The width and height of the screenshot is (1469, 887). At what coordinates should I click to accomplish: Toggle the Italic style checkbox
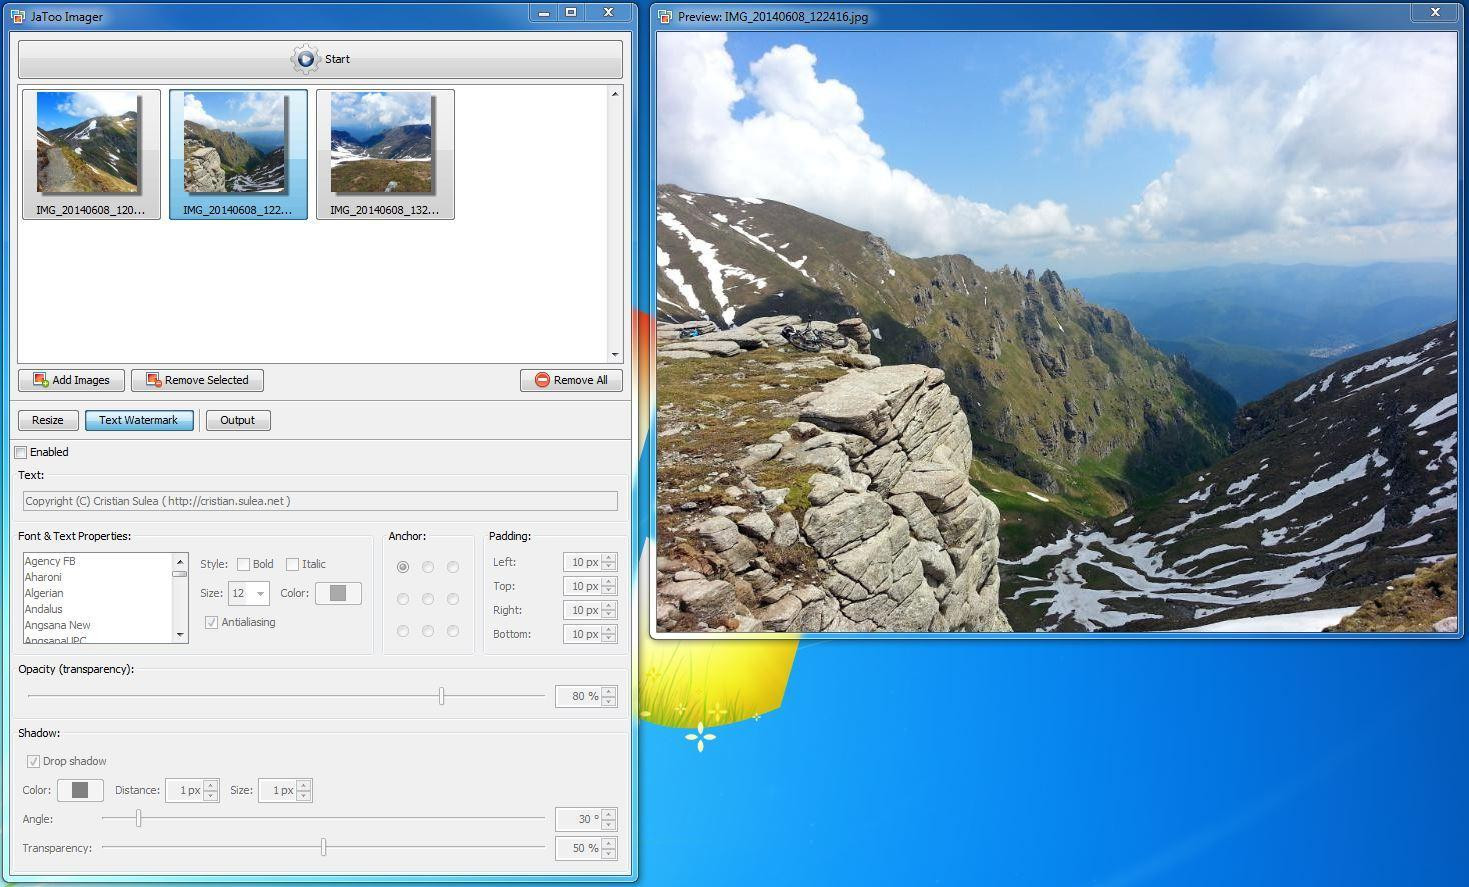point(293,564)
